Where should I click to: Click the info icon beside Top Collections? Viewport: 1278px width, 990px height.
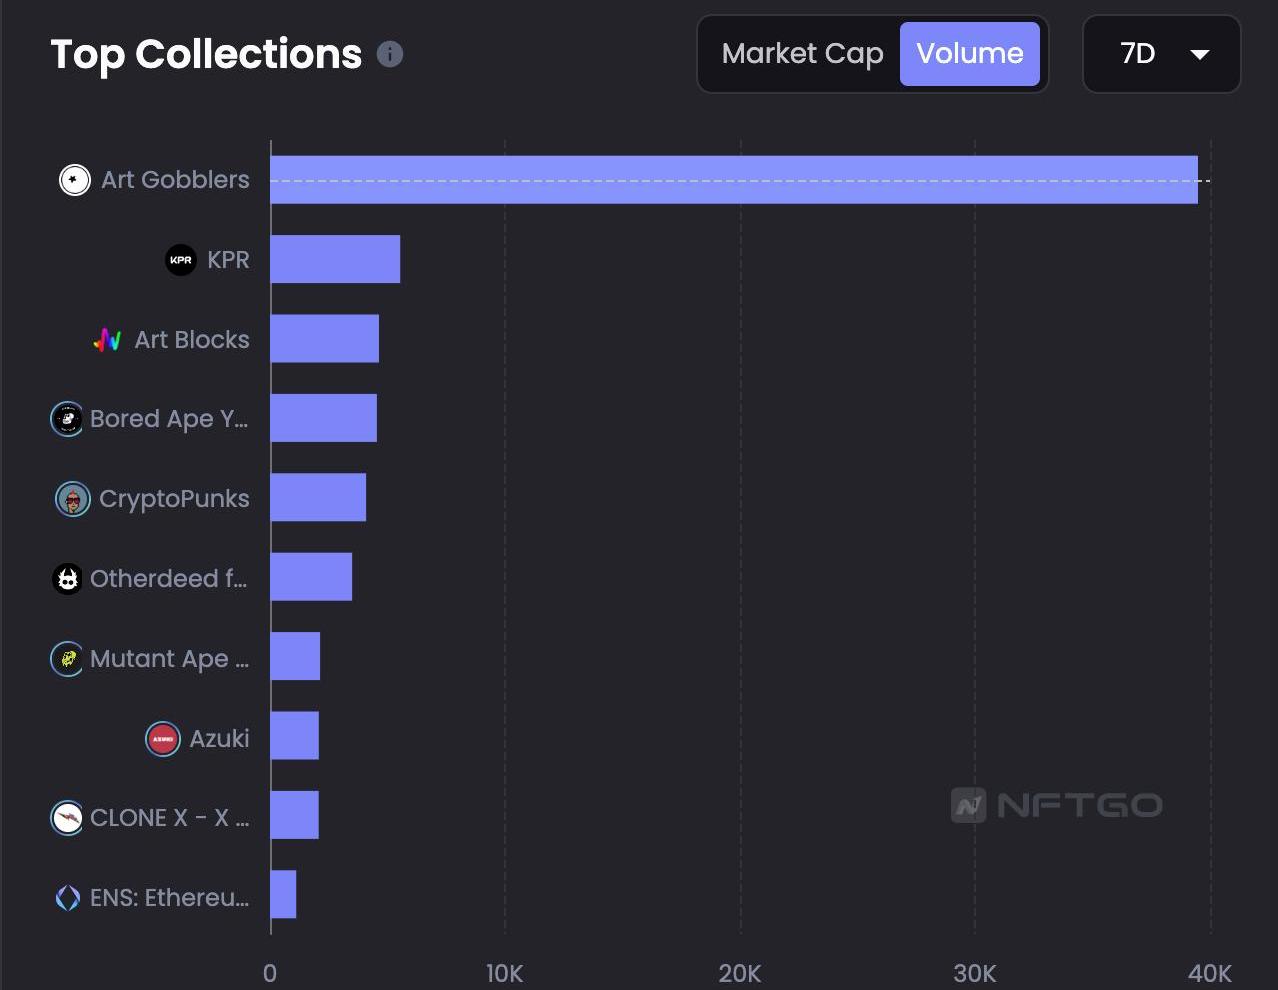[x=390, y=54]
